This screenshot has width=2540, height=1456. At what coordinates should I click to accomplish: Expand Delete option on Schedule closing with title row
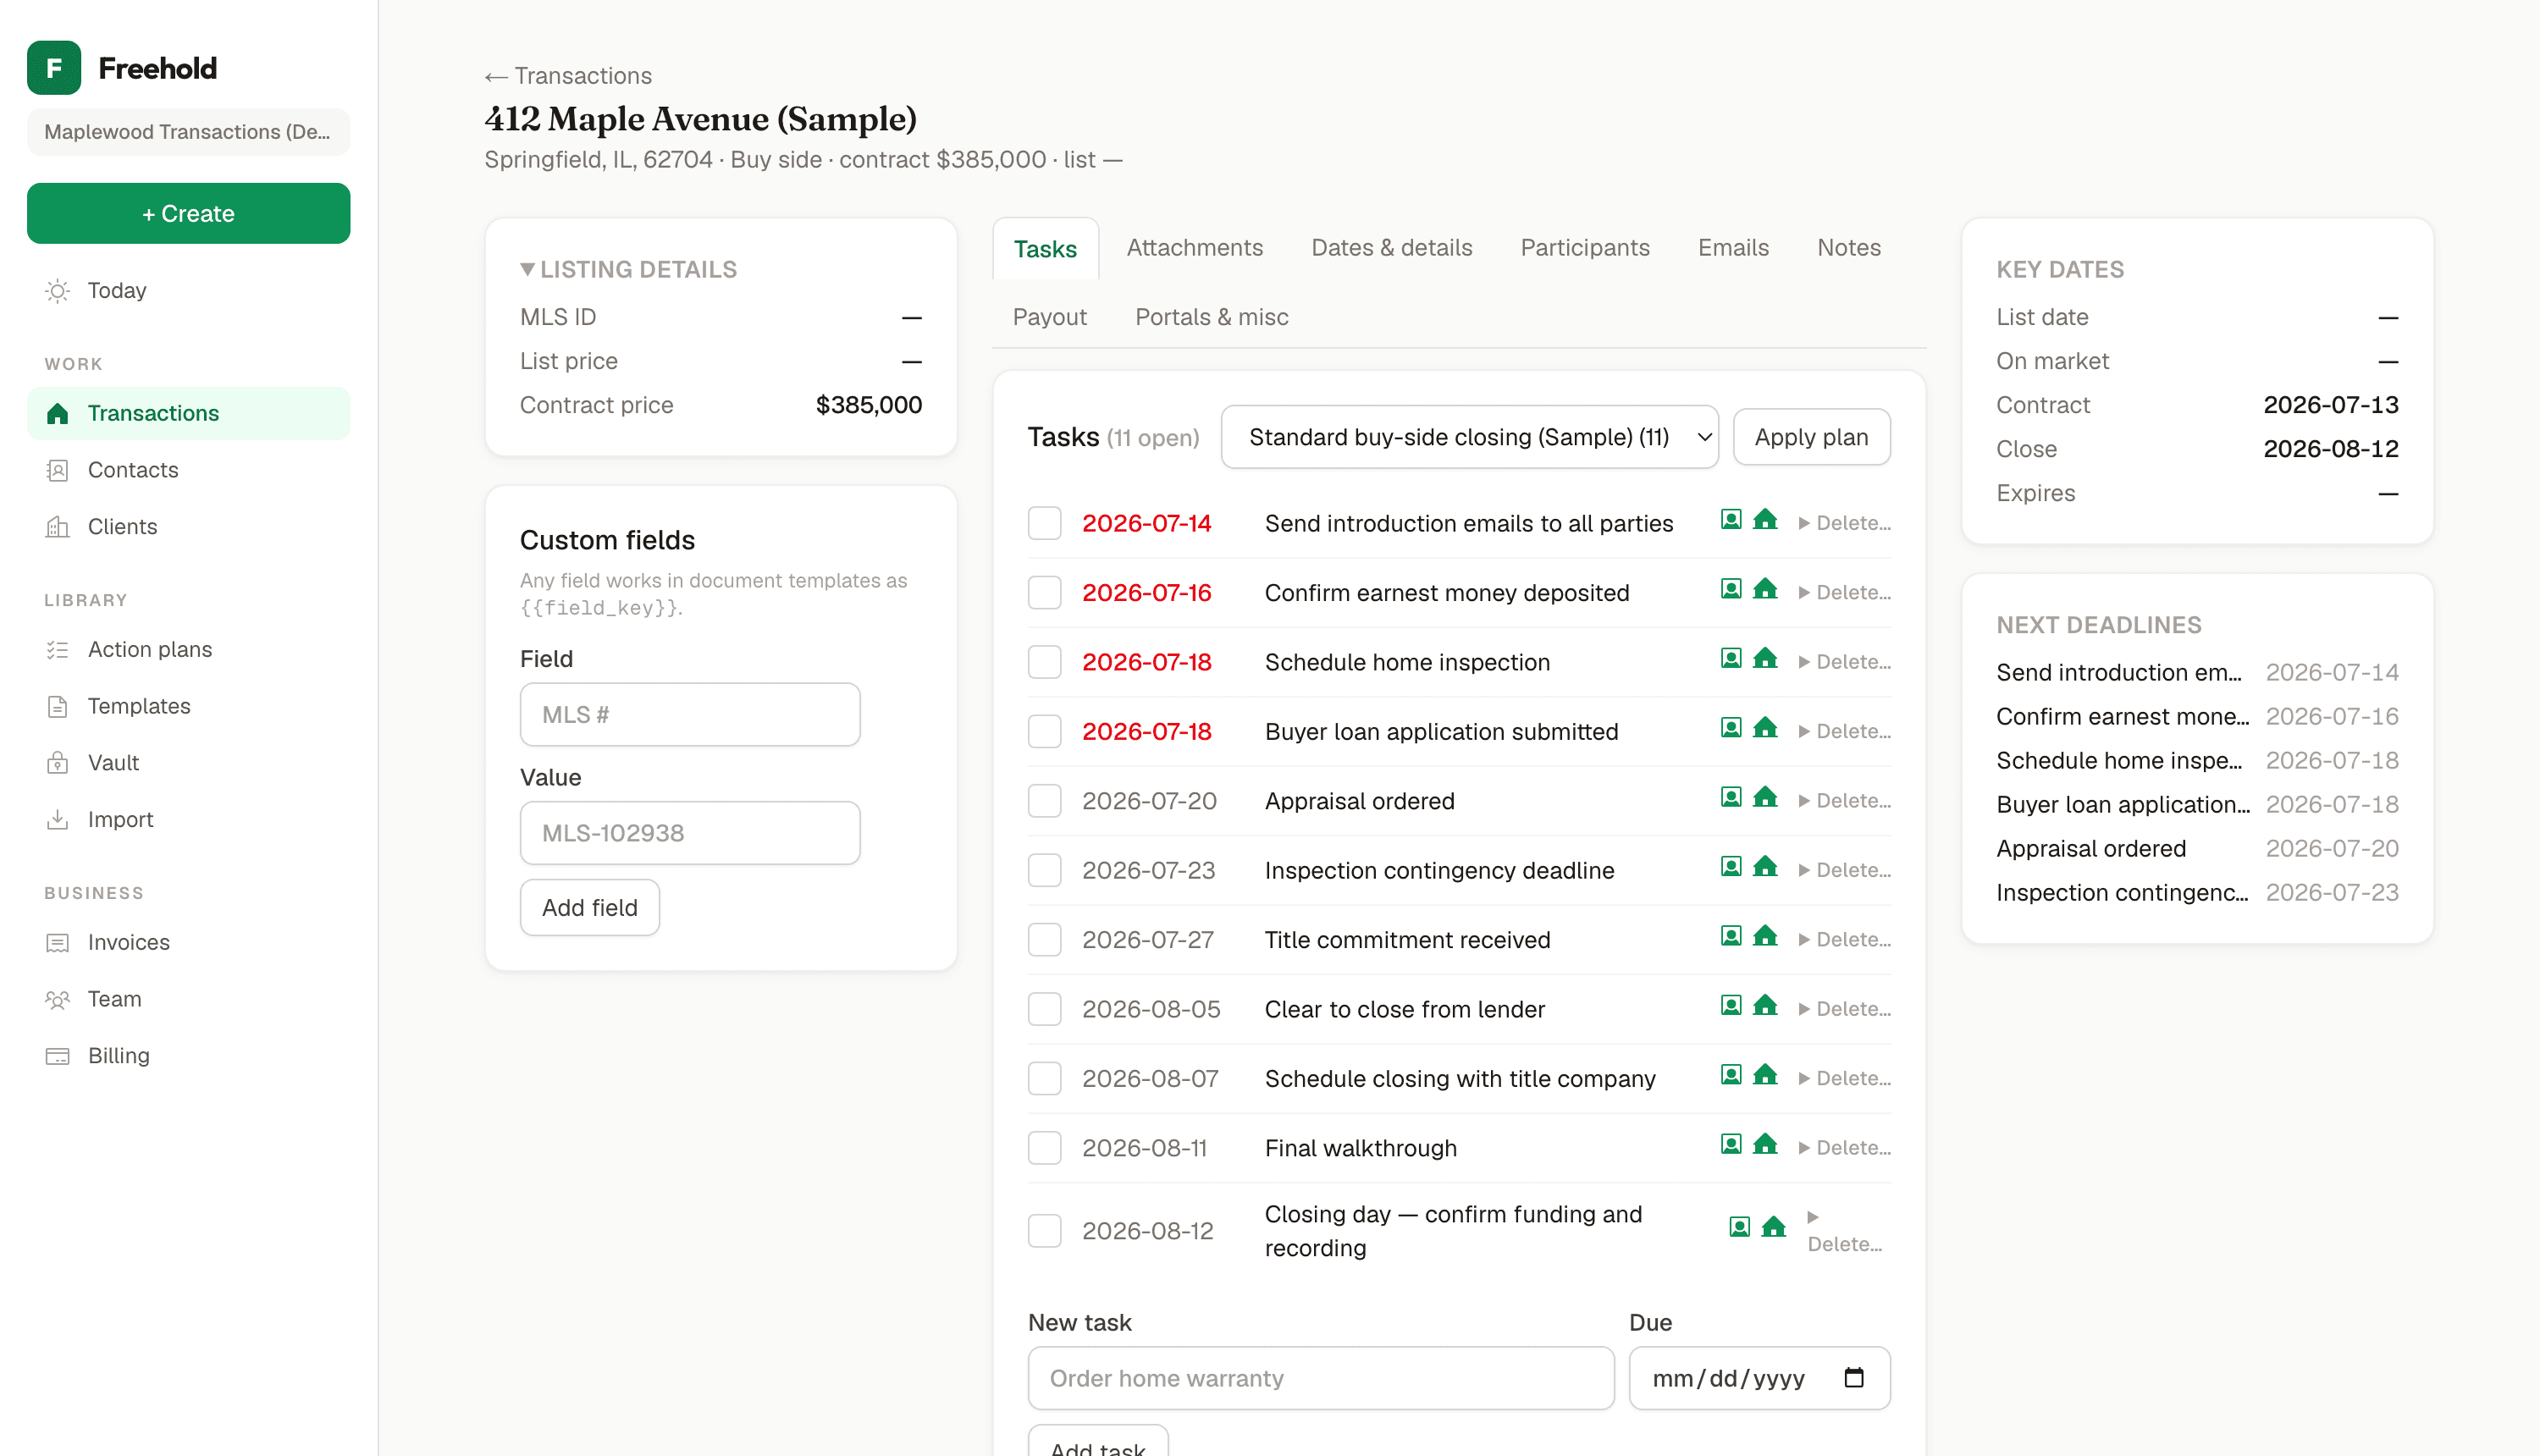[x=1844, y=1079]
